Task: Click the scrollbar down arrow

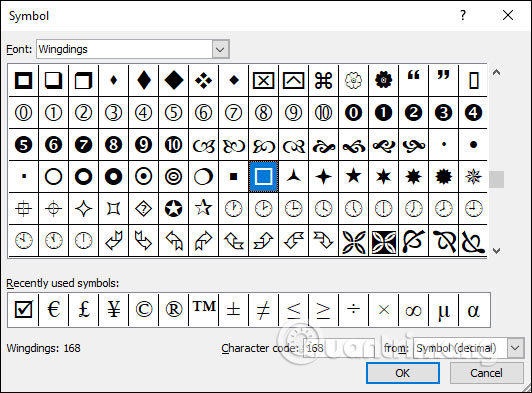Action: (496, 250)
